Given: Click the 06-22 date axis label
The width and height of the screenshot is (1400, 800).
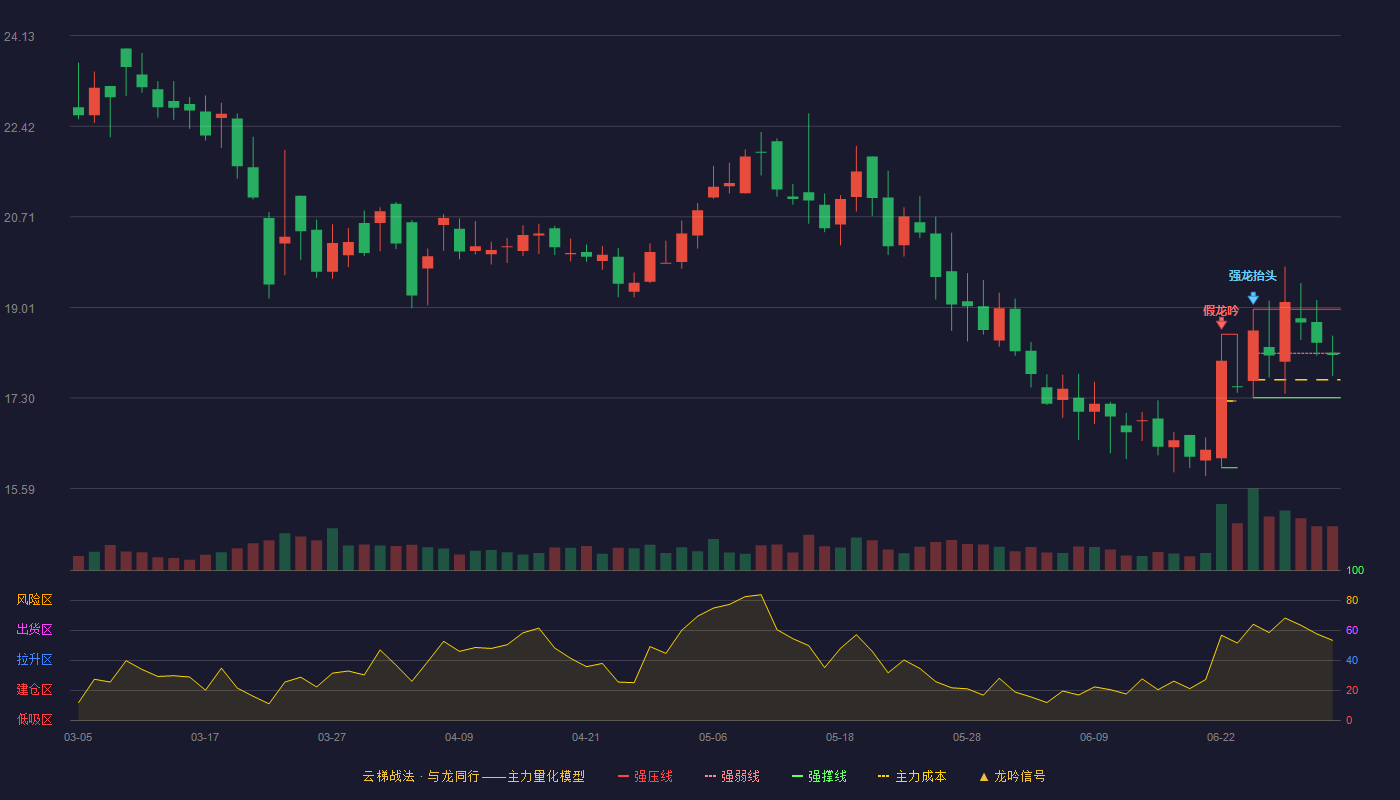Looking at the screenshot, I should 1221,737.
